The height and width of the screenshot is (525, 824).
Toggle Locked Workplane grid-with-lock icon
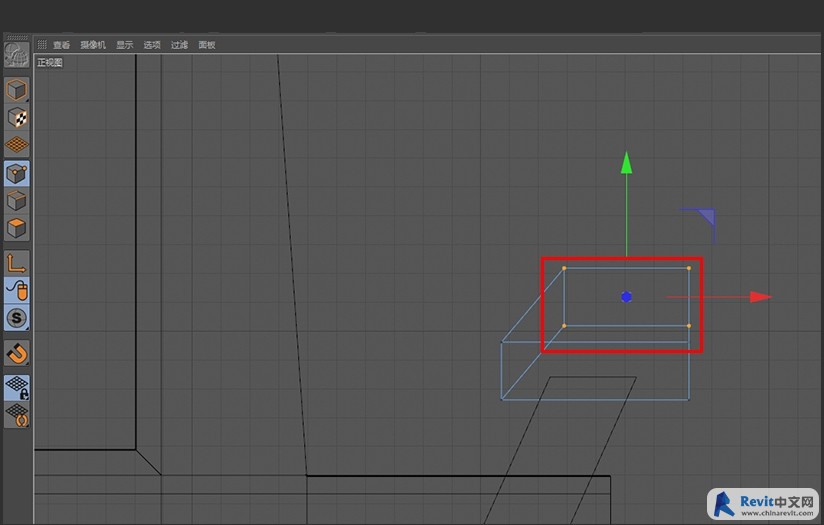[x=16, y=387]
